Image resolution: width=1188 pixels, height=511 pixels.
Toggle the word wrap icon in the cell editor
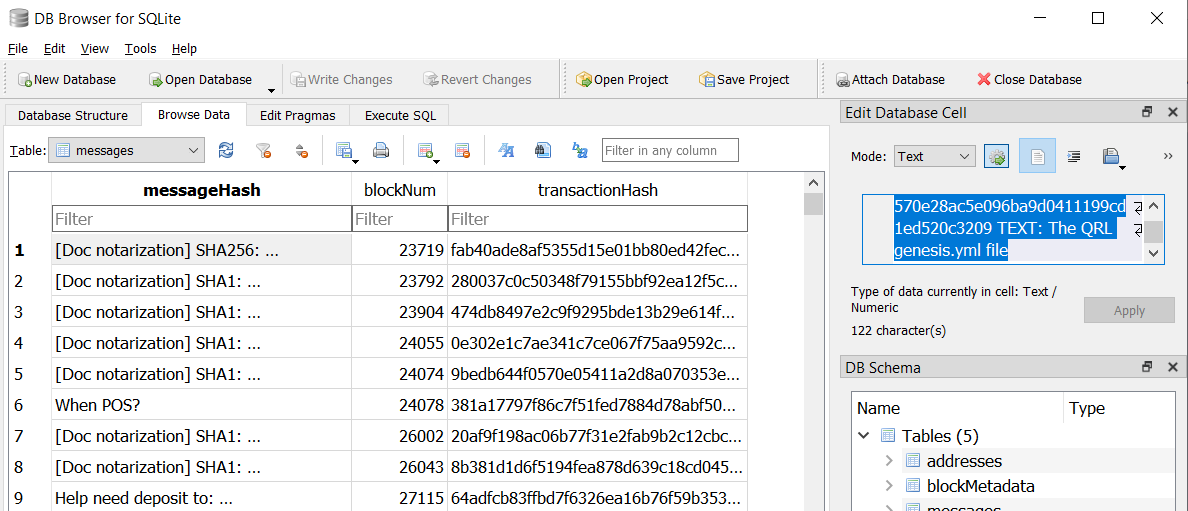(1074, 156)
